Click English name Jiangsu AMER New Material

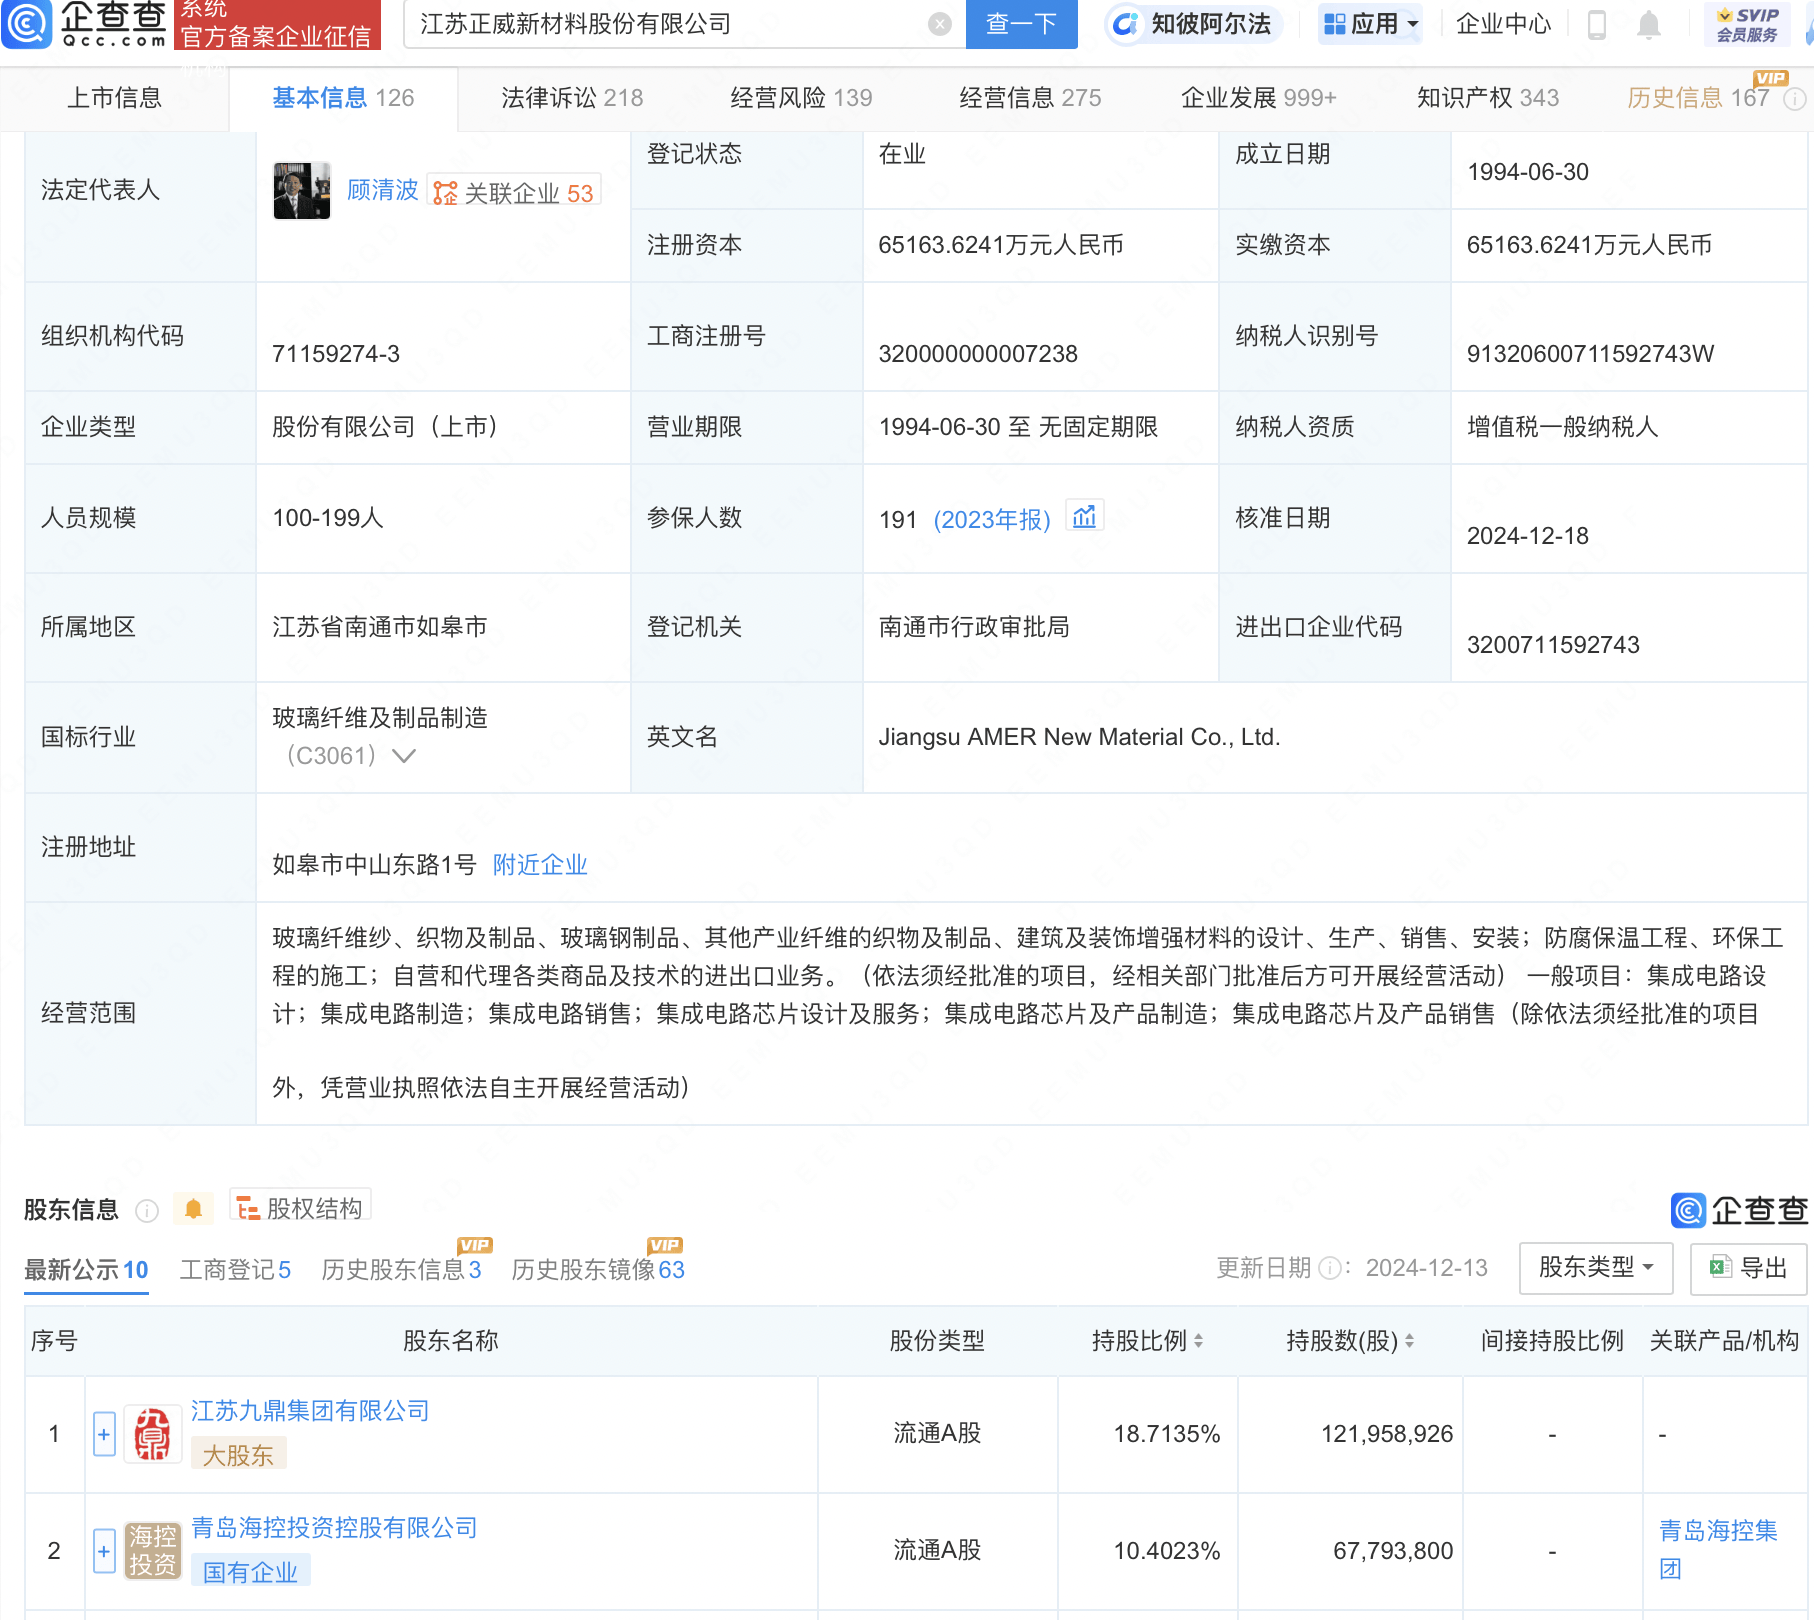[x=1079, y=737]
